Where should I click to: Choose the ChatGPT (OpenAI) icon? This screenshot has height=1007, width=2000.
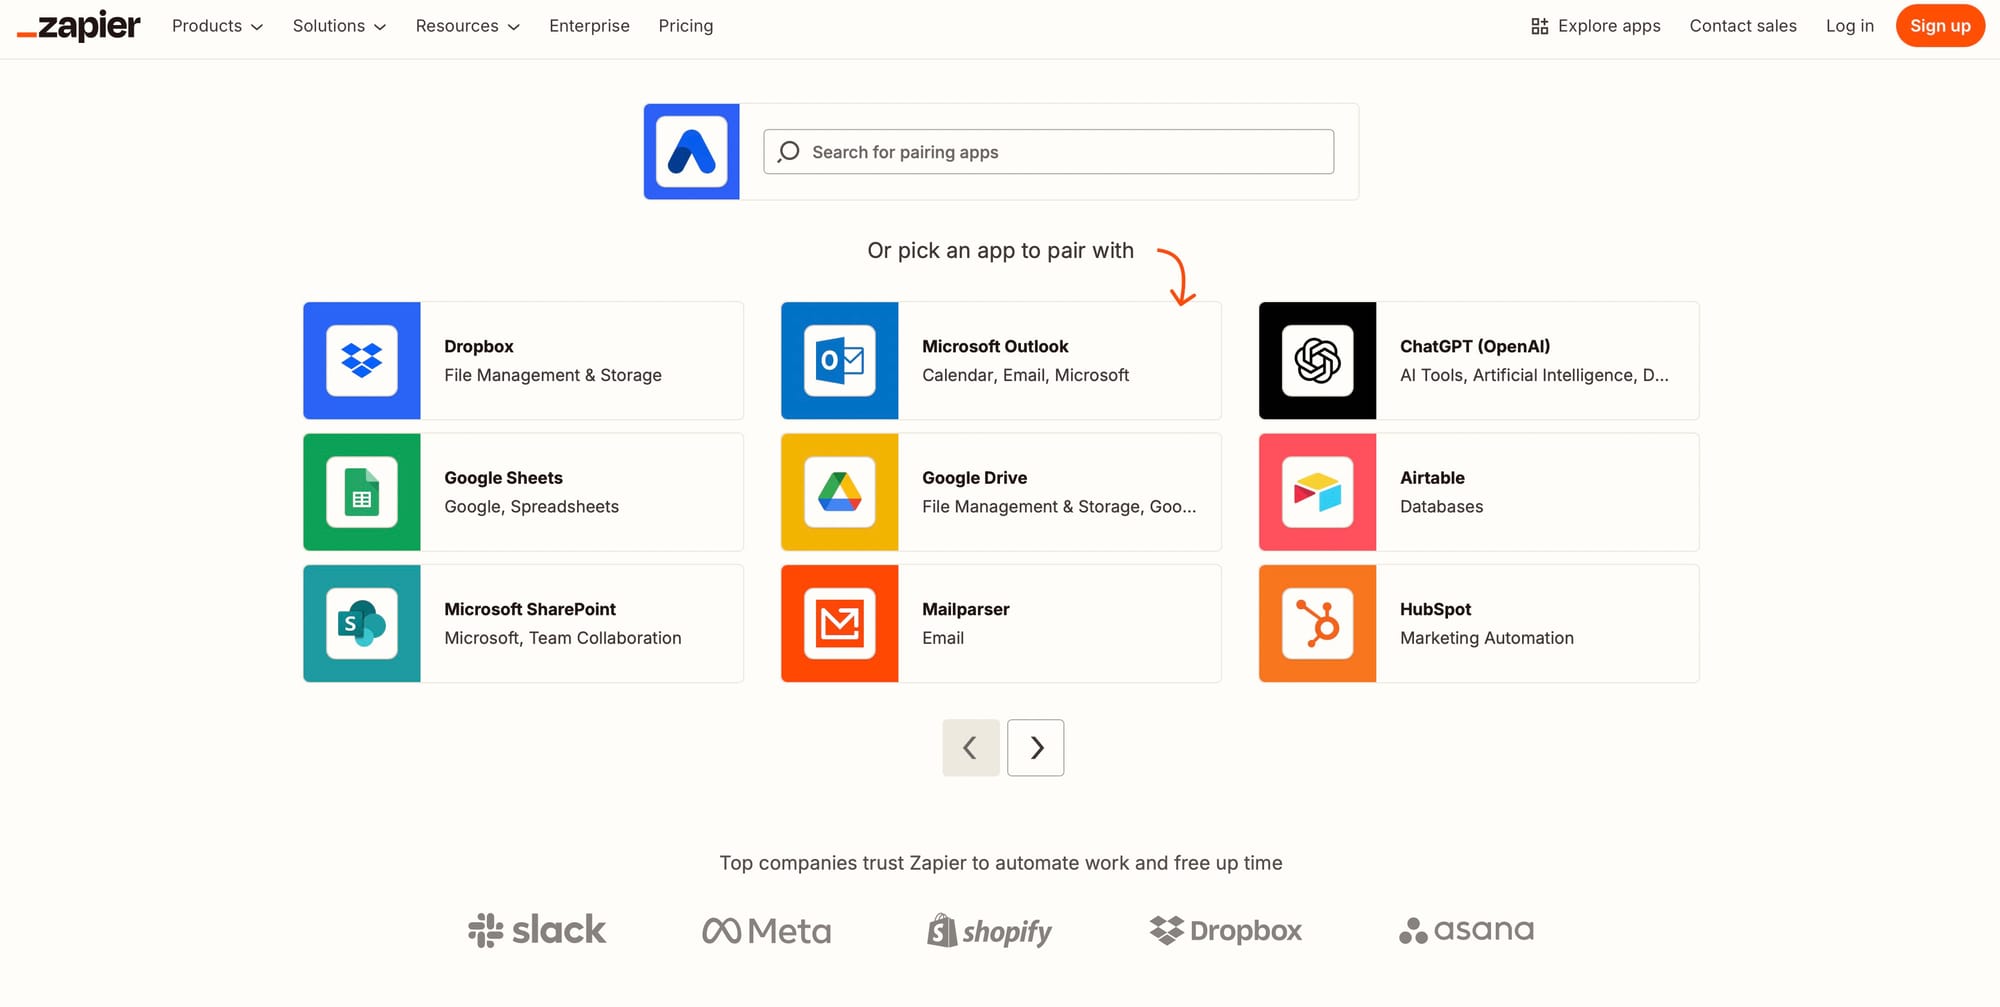click(x=1317, y=361)
